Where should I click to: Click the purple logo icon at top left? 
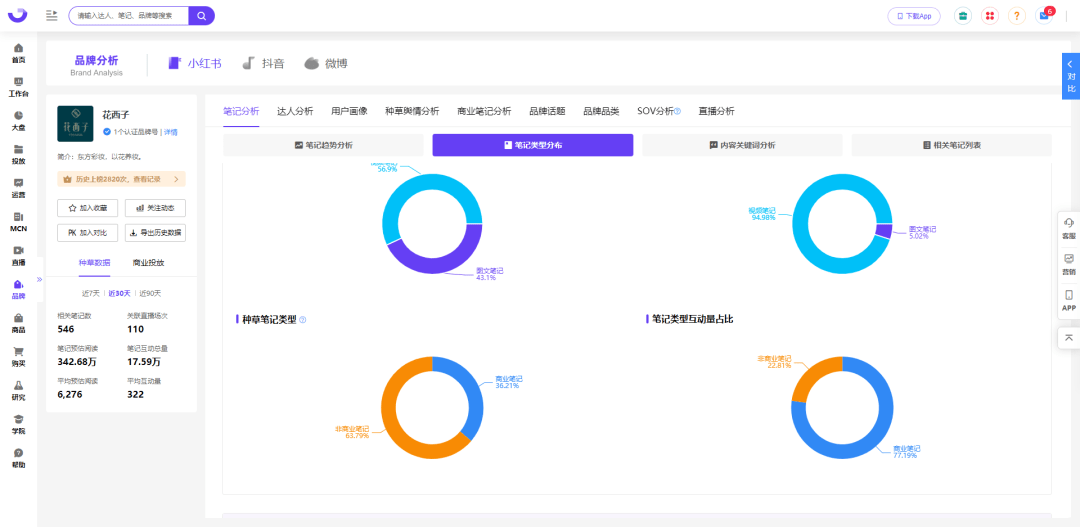click(x=17, y=14)
